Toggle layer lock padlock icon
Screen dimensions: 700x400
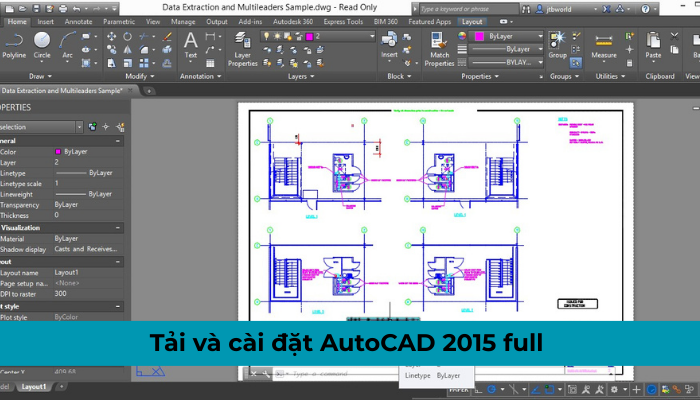coord(299,37)
